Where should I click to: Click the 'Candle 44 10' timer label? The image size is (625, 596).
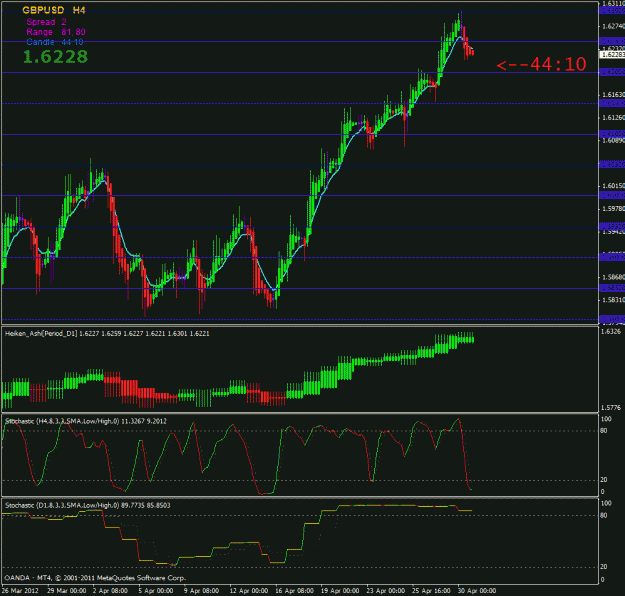[x=55, y=42]
